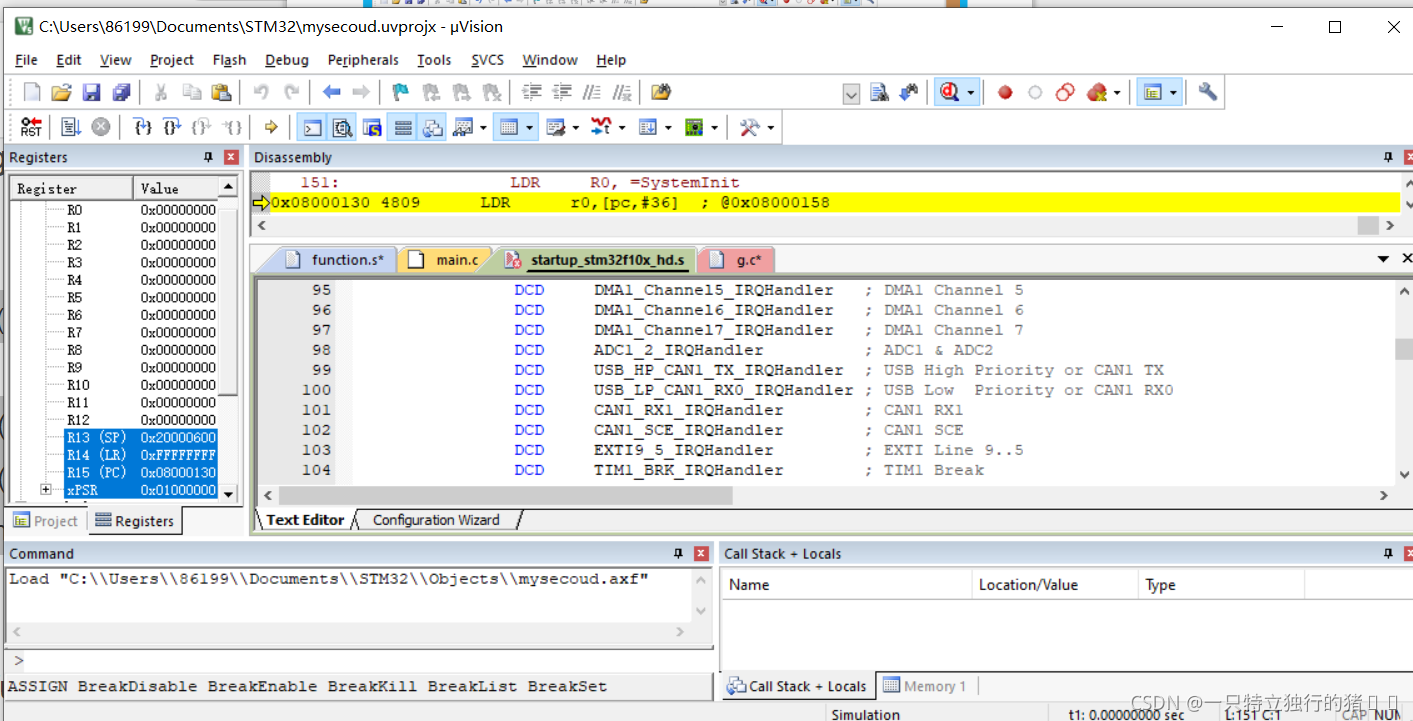Screen dimensions: 1413x721
Task: Open the debug session dropdown arrow
Action: (970, 93)
